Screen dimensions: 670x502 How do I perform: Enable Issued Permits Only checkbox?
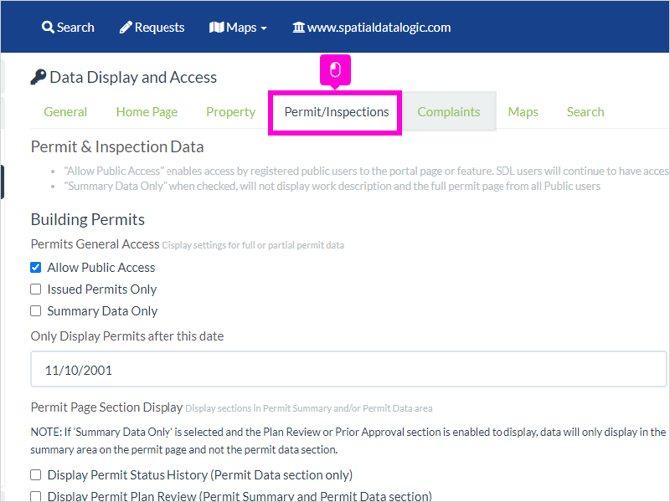point(35,289)
